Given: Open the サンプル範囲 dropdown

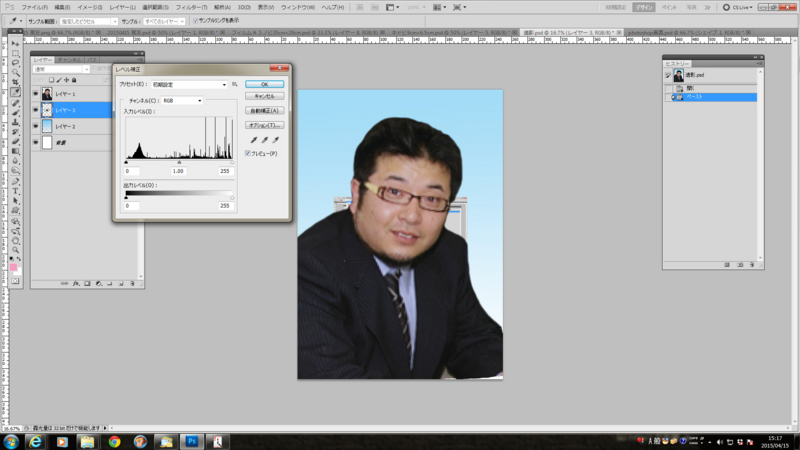Looking at the screenshot, I should click(89, 21).
